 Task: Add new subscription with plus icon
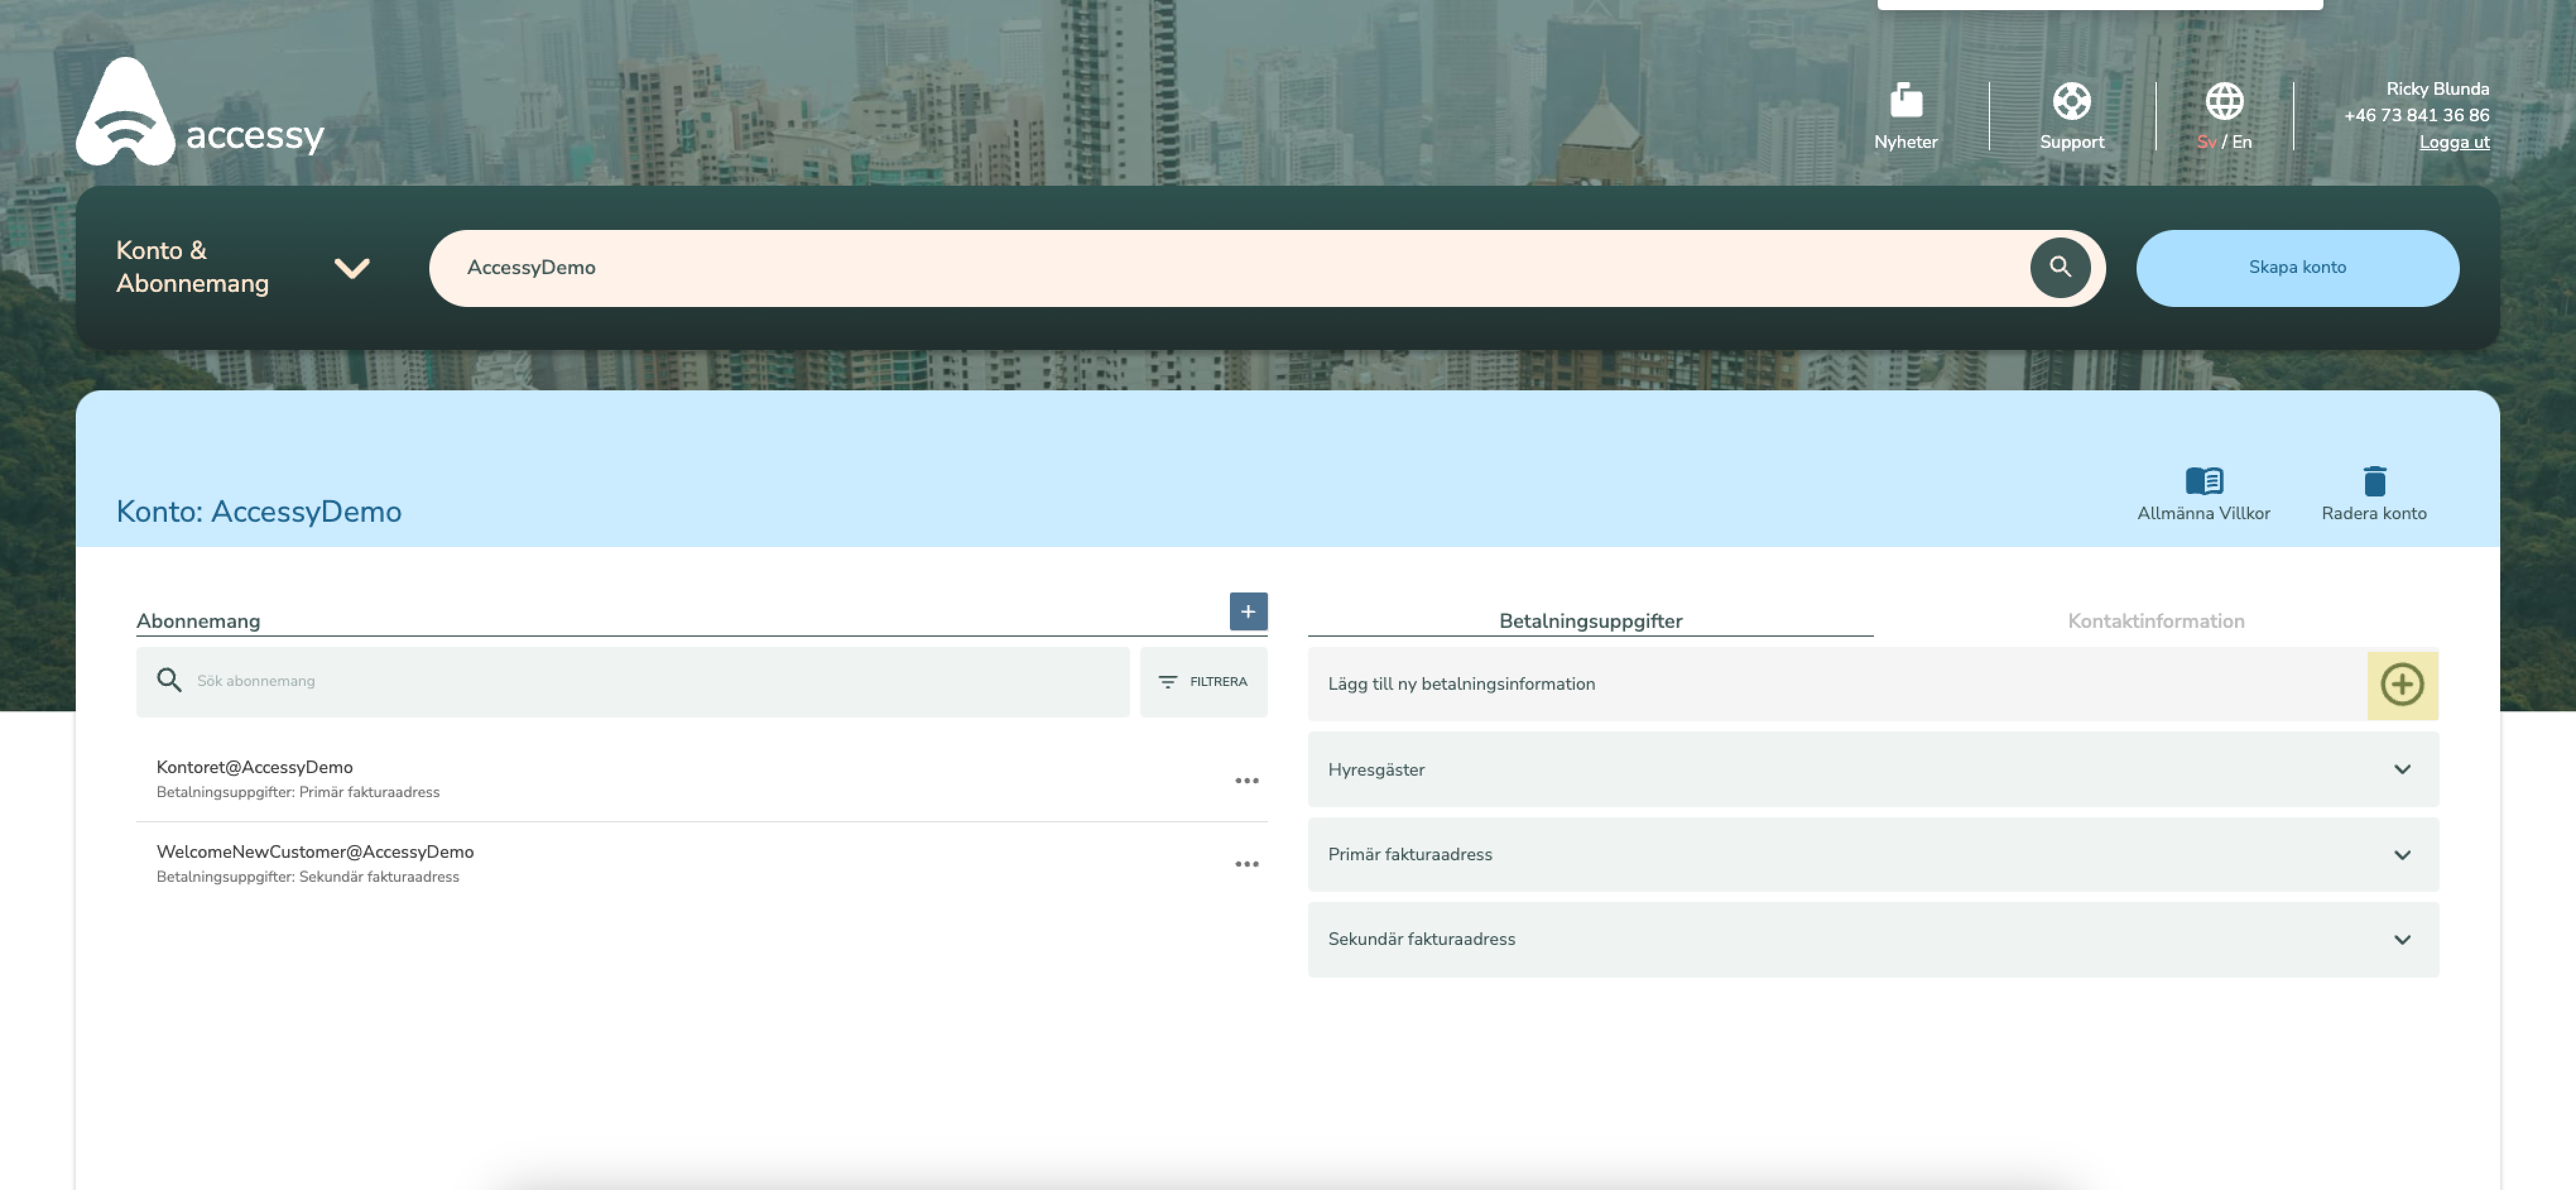tap(1247, 611)
